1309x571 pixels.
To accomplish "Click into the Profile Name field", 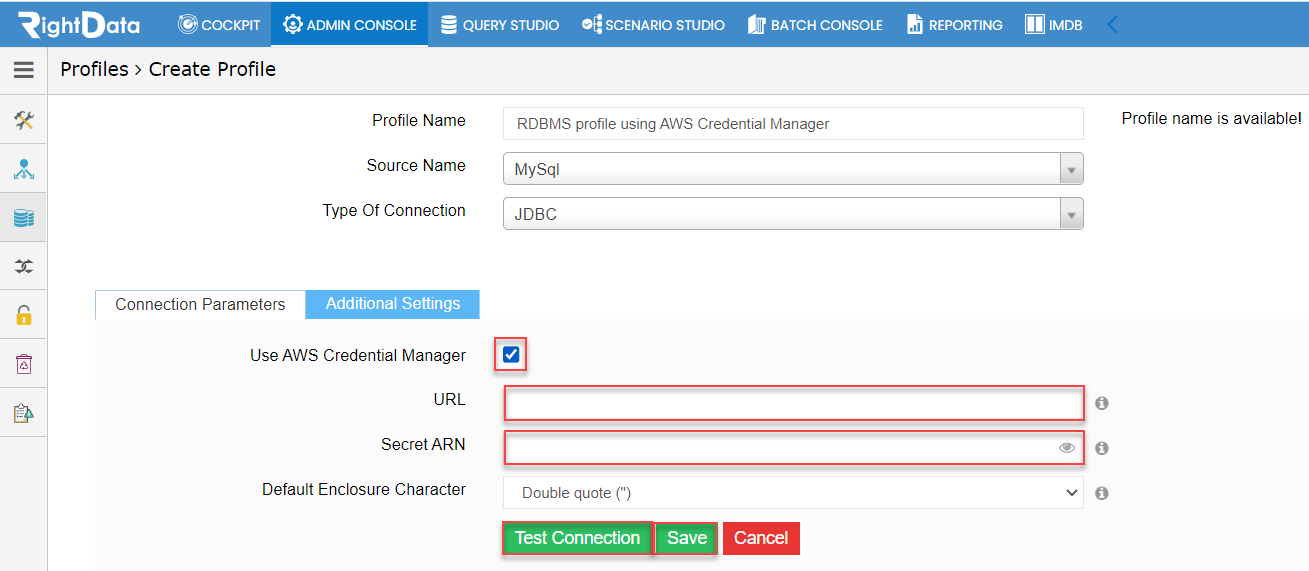I will click(x=793, y=124).
